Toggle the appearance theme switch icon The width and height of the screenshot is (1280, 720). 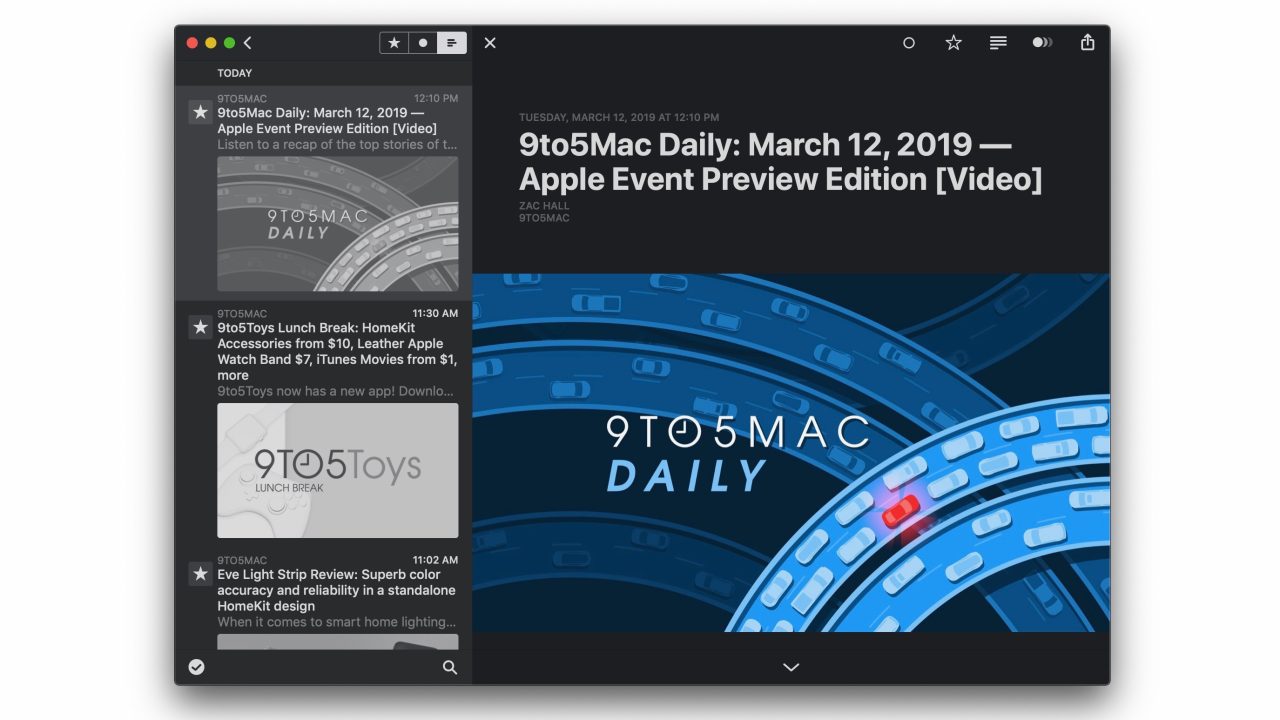point(1042,43)
